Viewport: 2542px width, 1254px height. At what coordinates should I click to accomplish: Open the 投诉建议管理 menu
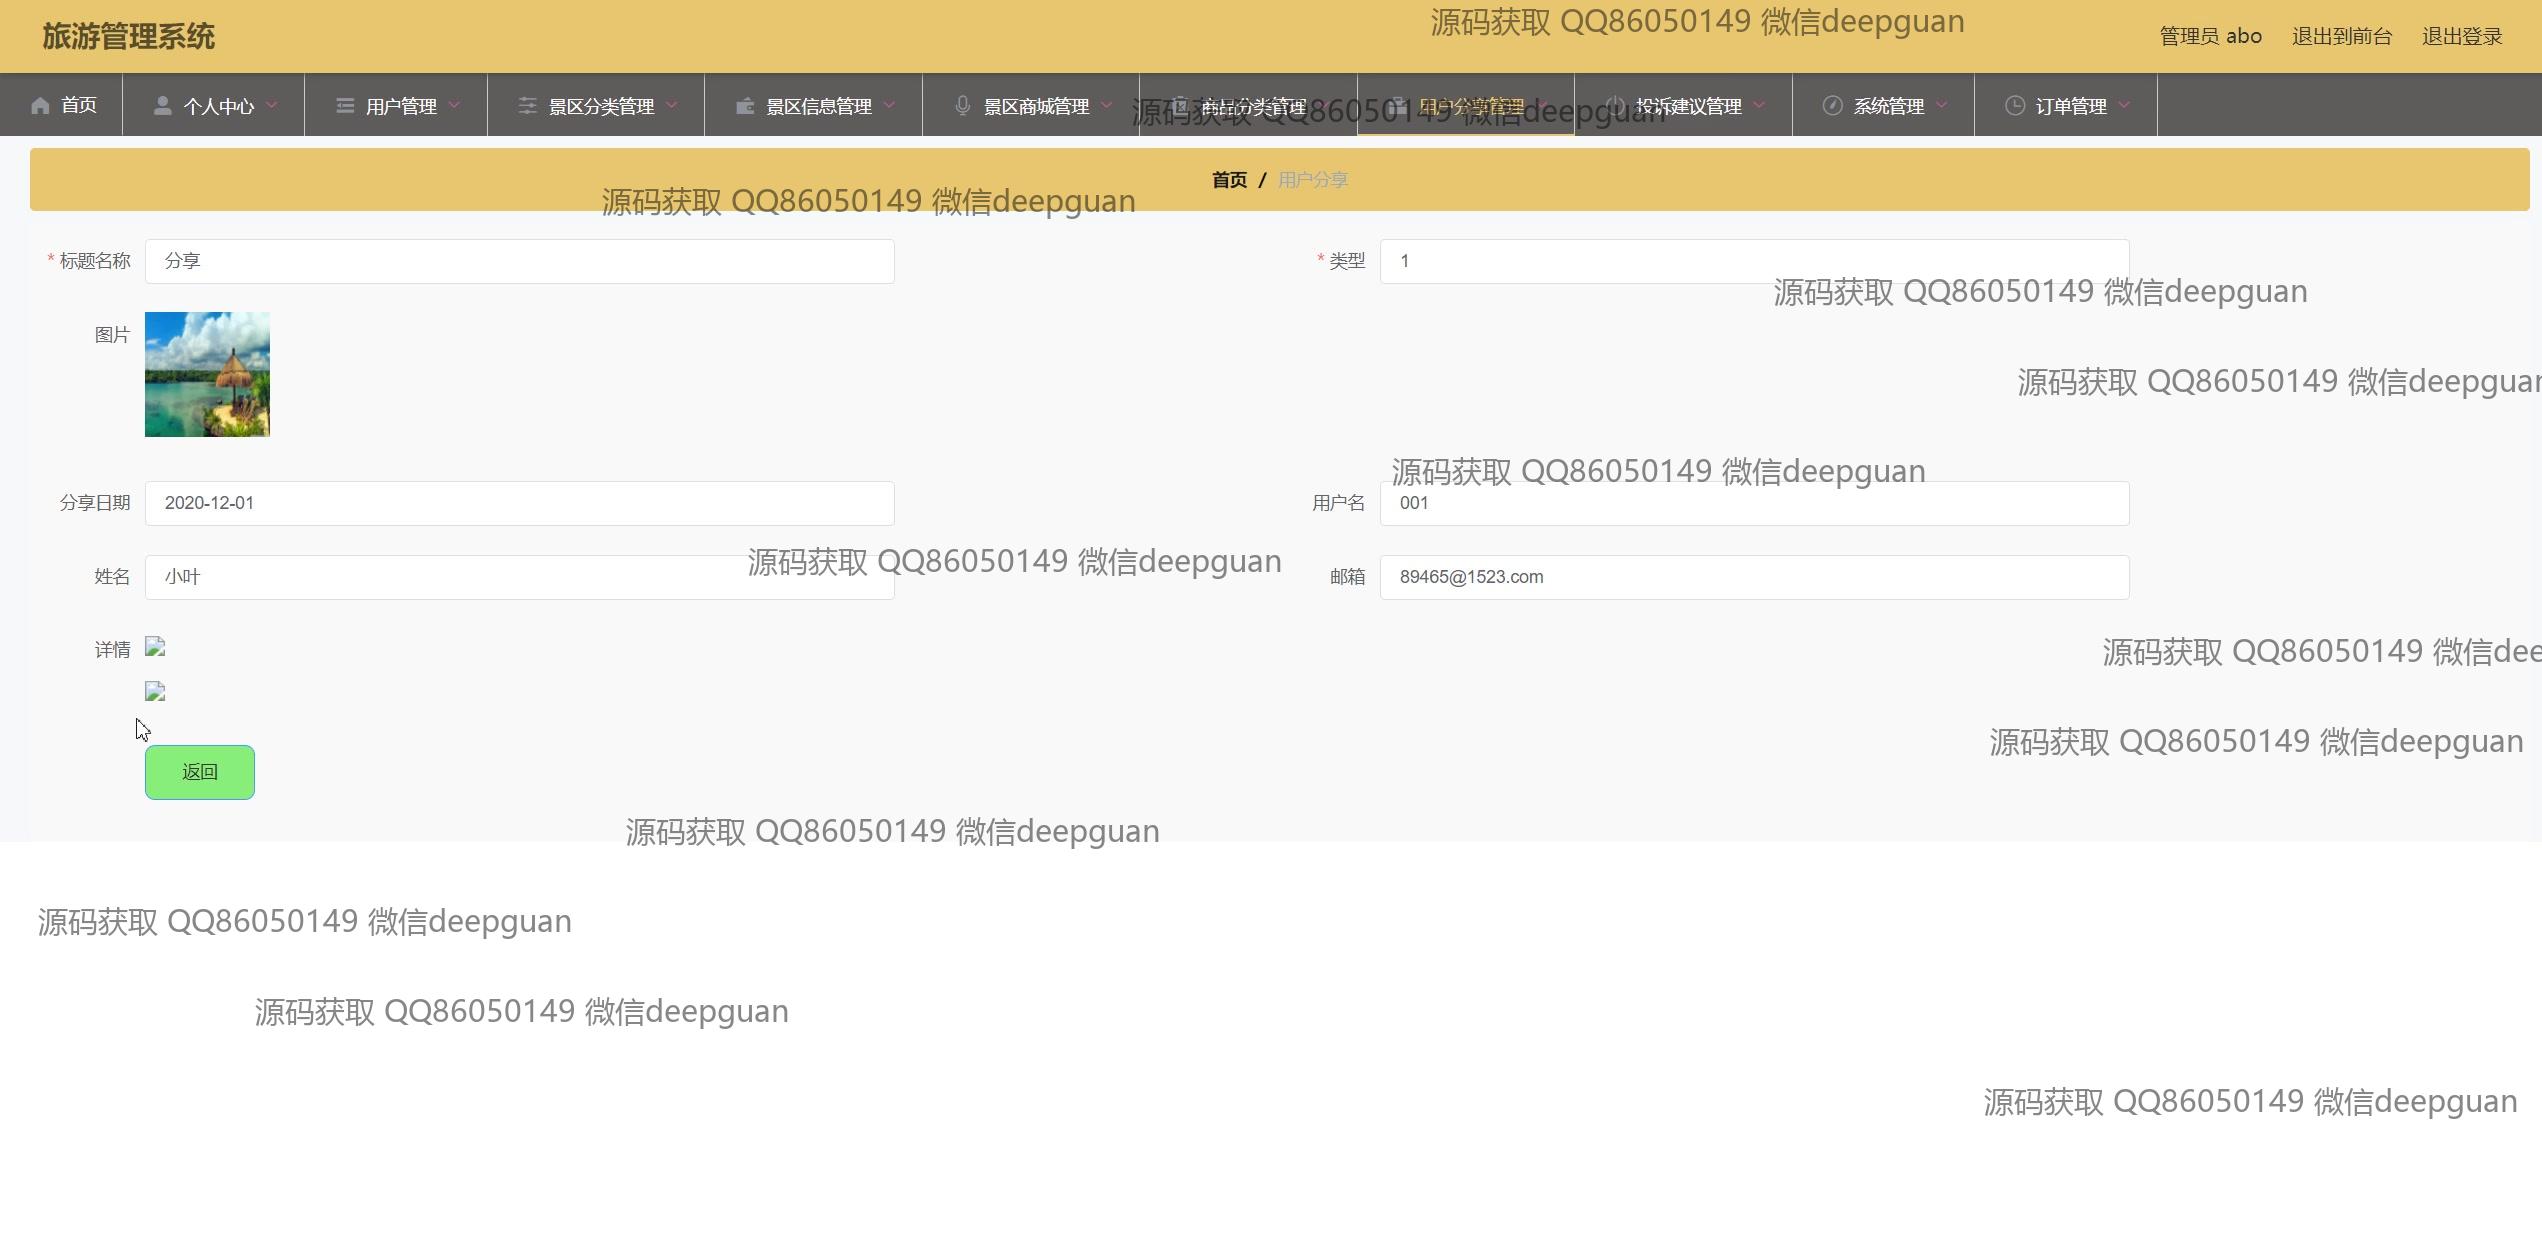pyautogui.click(x=1688, y=106)
